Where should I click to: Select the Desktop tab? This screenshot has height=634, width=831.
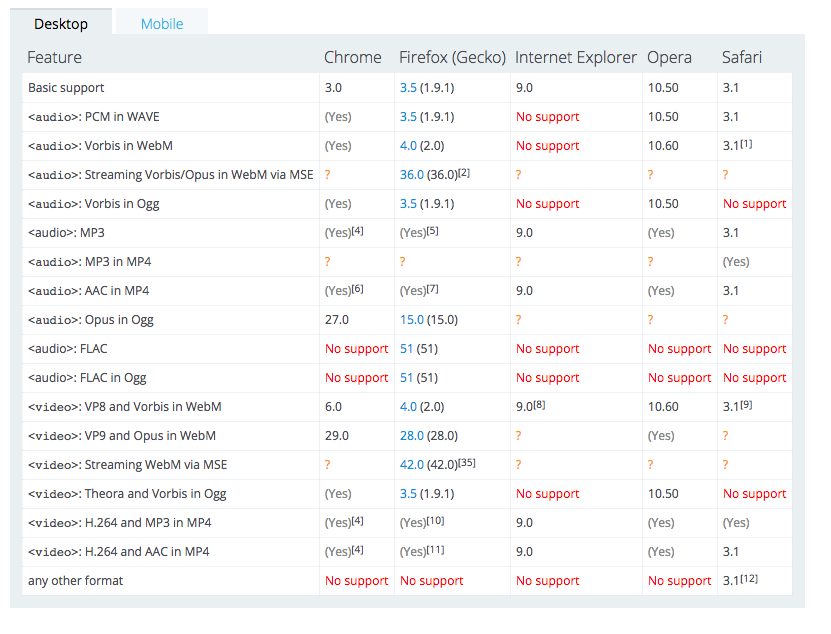(61, 24)
